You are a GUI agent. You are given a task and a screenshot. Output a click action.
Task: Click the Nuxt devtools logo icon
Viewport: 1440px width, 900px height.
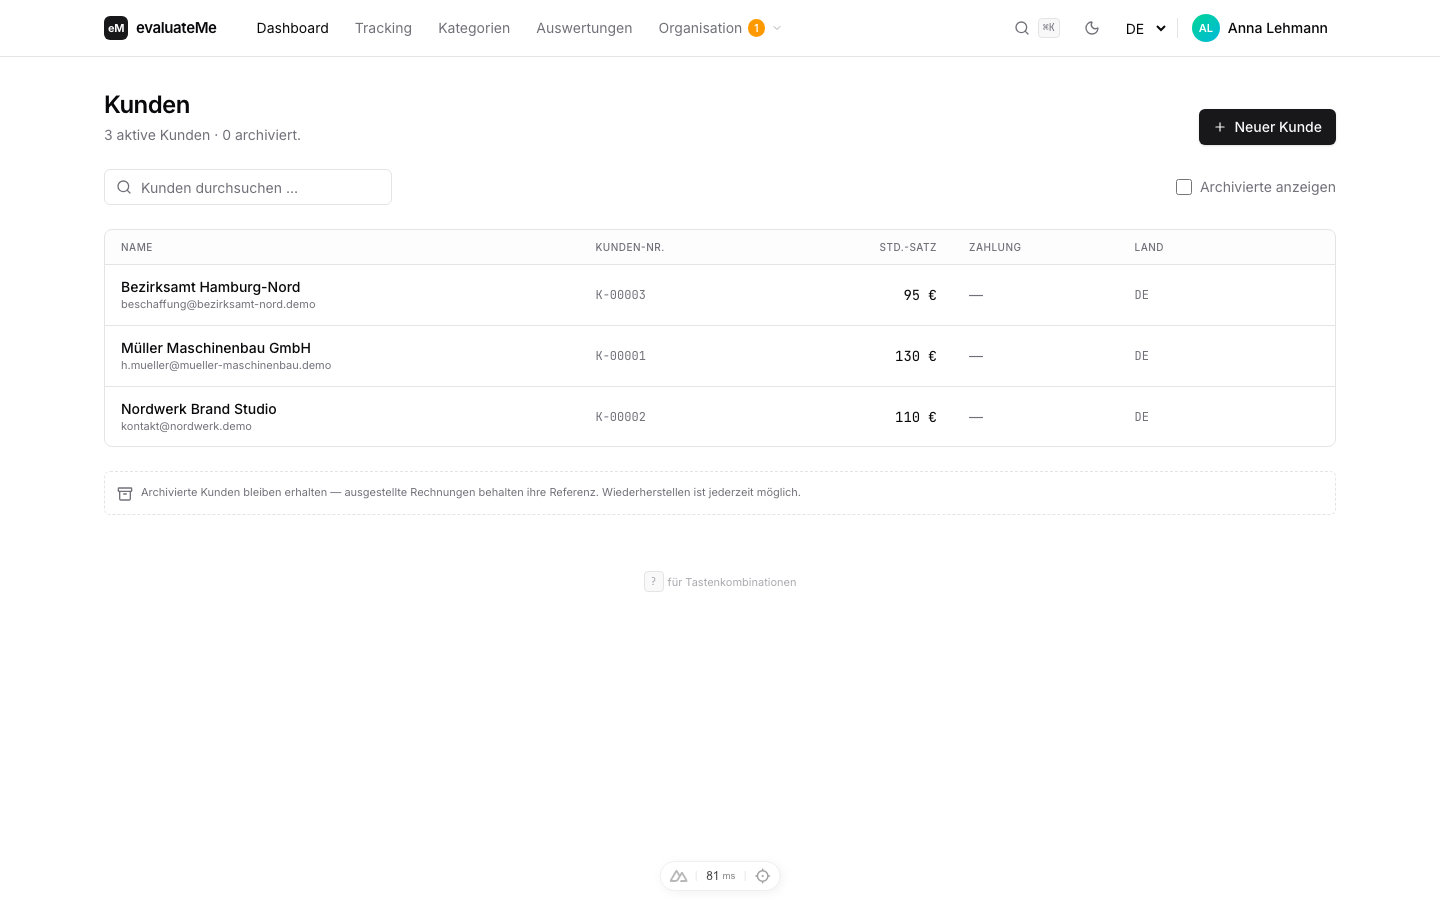click(x=679, y=876)
